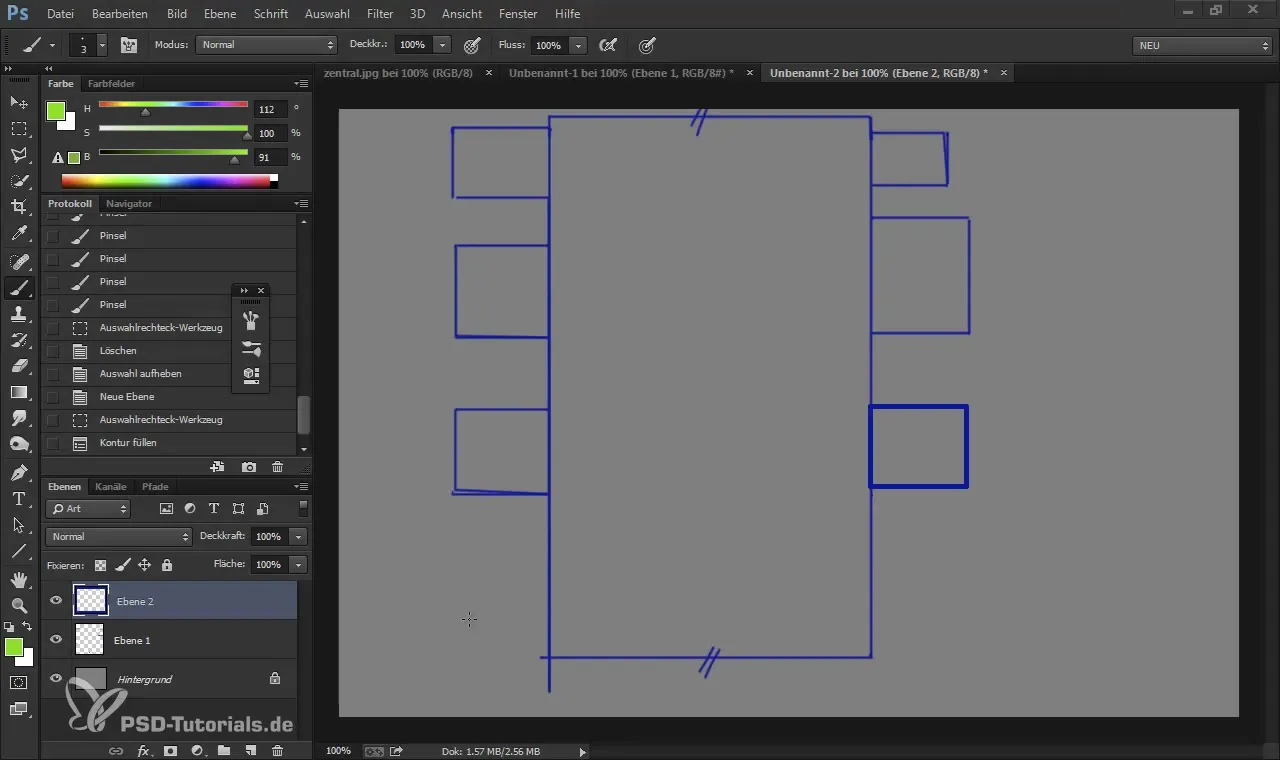
Task: Toggle lock transparent pixels next to Fixieren
Action: pos(100,565)
